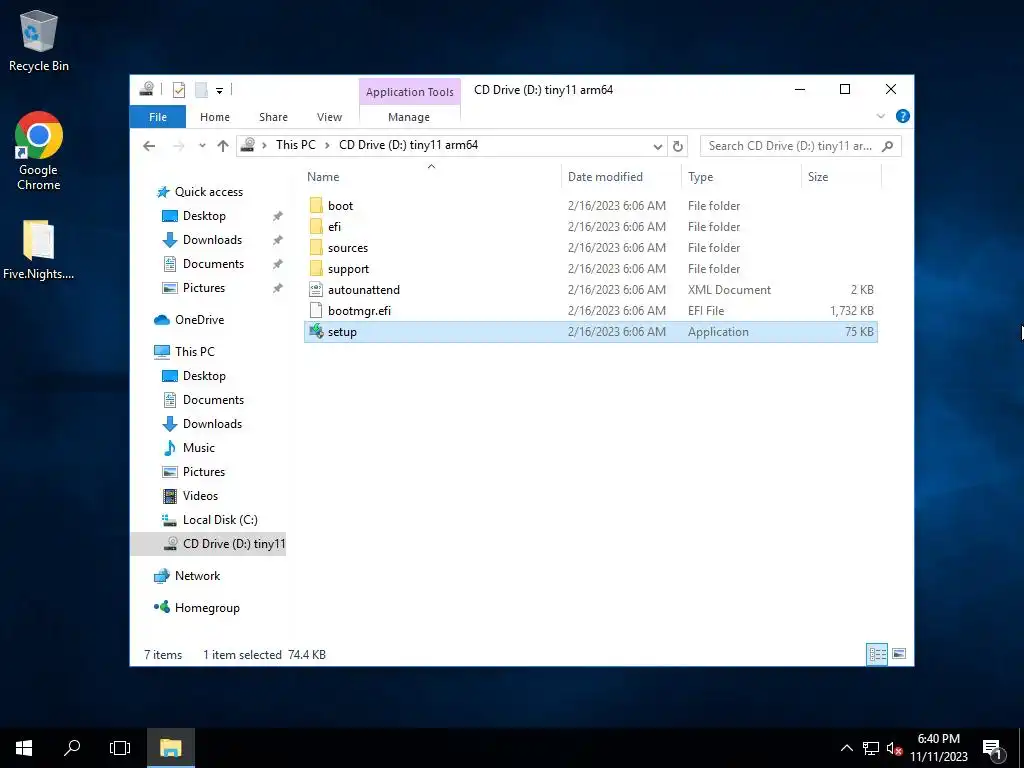
Task: Open Videos under This PC
Action: point(200,496)
